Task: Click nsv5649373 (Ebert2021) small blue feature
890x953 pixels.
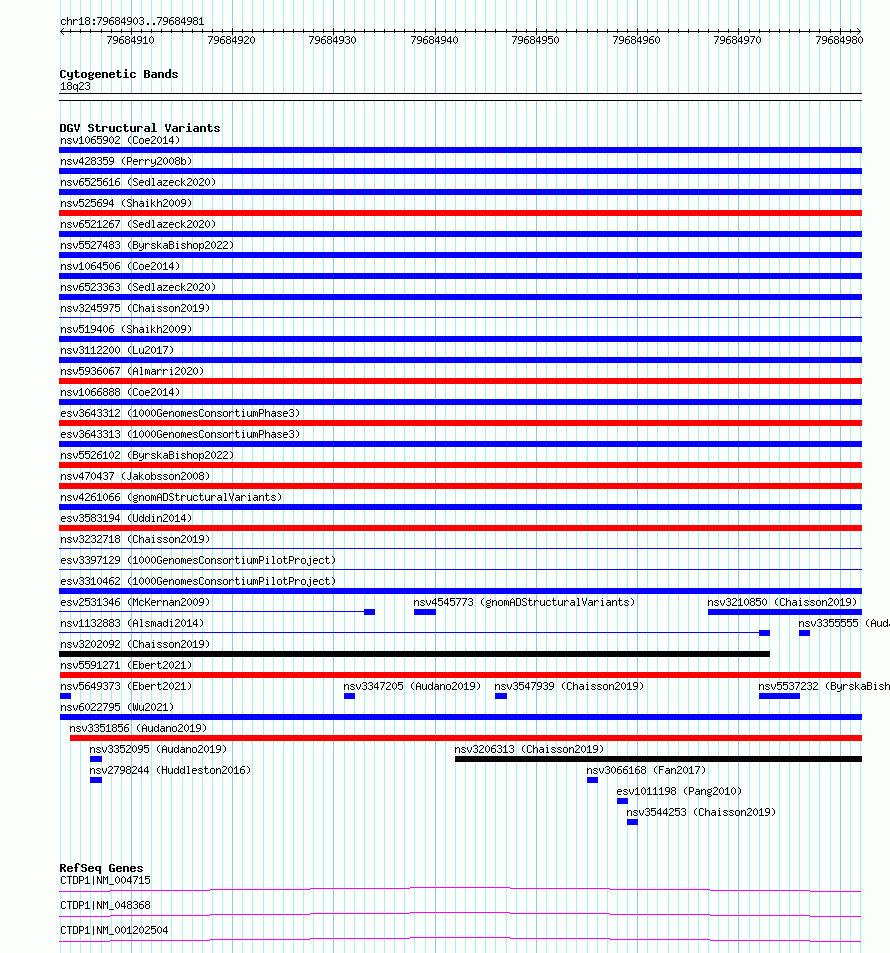Action: click(65, 696)
